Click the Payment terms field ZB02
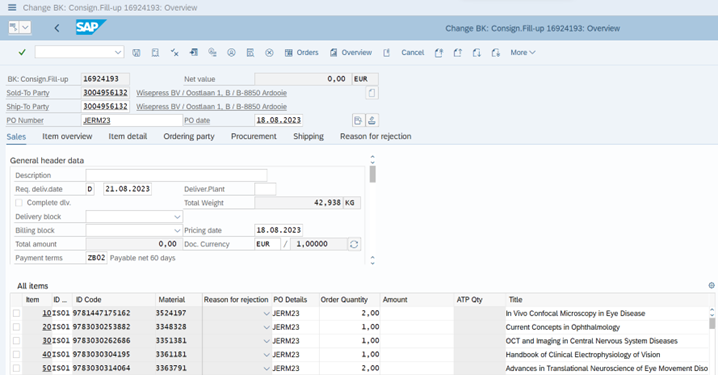719x375 pixels. (x=96, y=258)
